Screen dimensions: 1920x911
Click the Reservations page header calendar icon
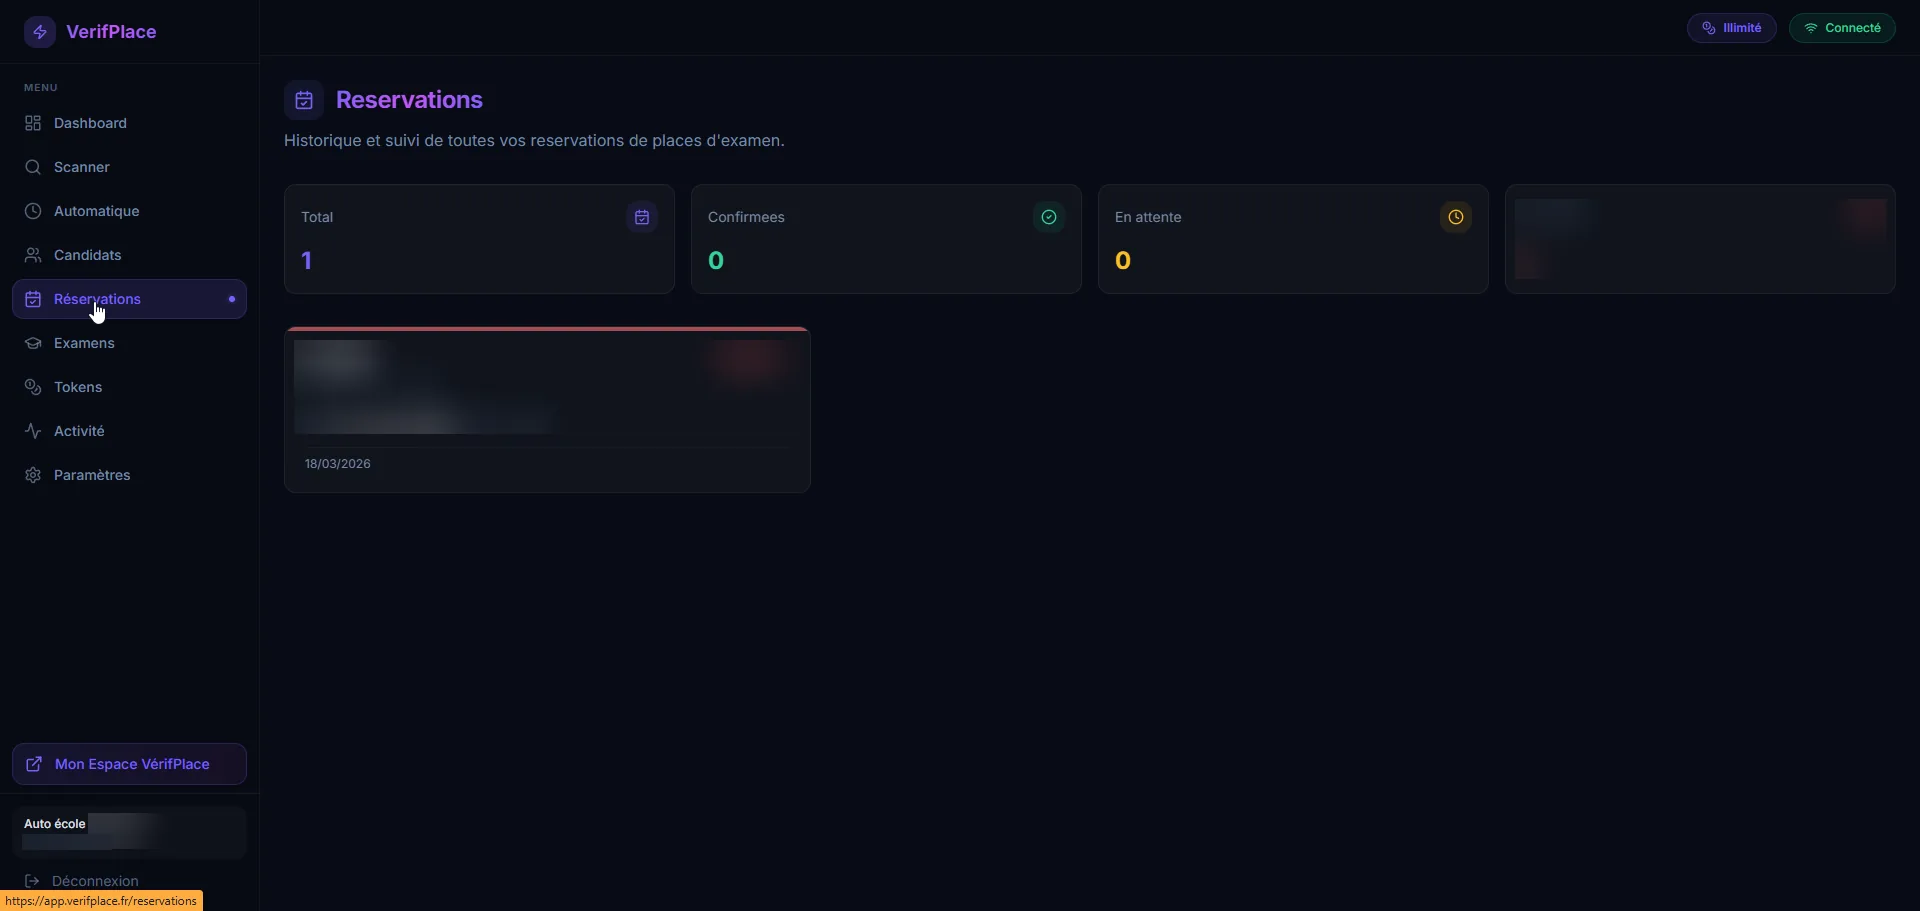coord(304,100)
